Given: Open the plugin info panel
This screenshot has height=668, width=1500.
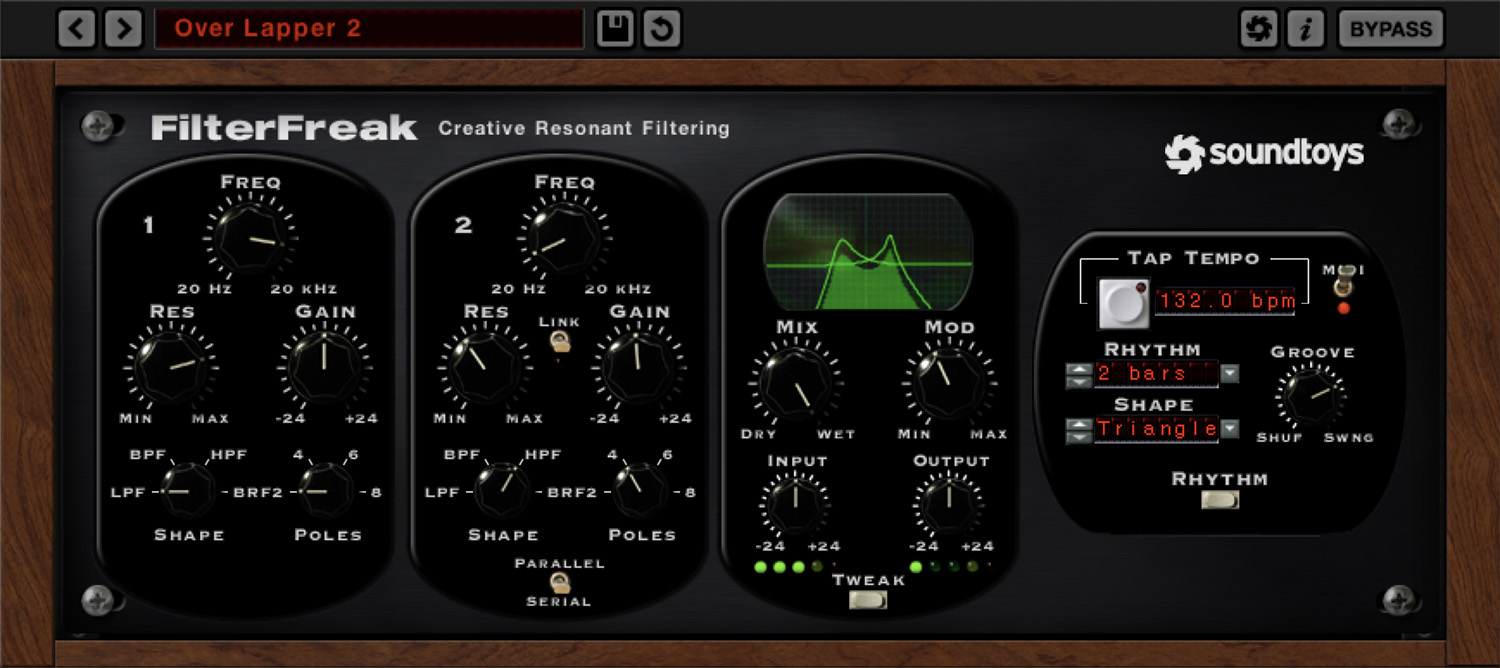Looking at the screenshot, I should pyautogui.click(x=1305, y=29).
